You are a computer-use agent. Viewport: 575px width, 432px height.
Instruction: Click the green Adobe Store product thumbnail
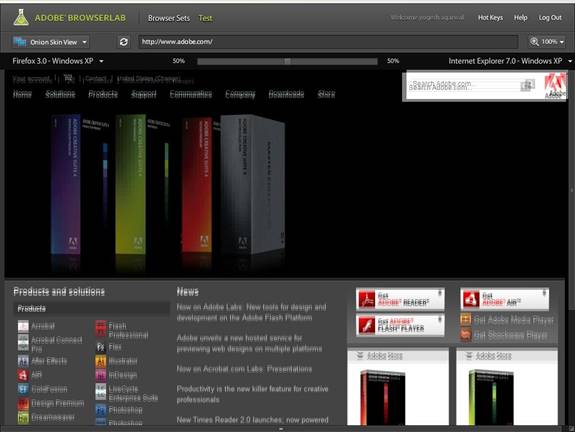(x=491, y=398)
